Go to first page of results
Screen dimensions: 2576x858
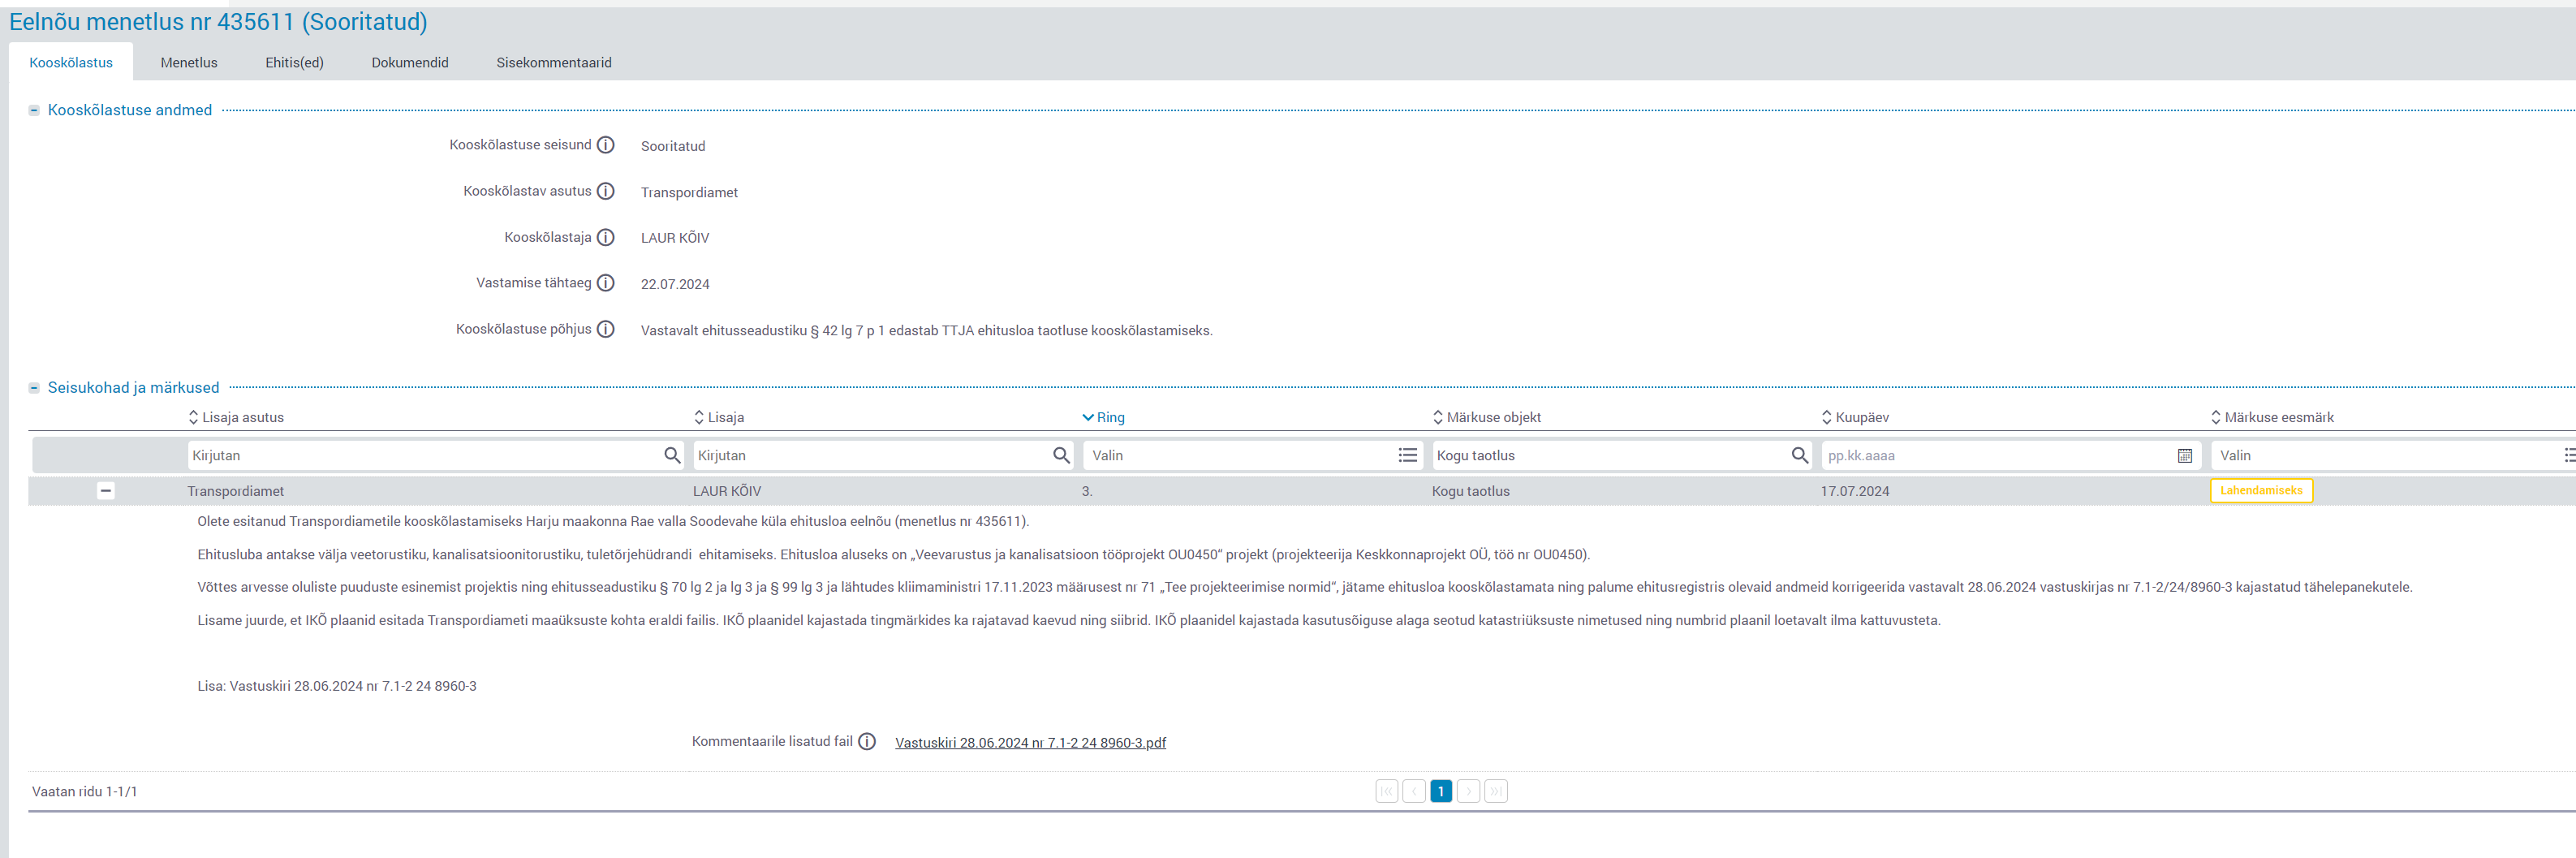(x=1386, y=791)
